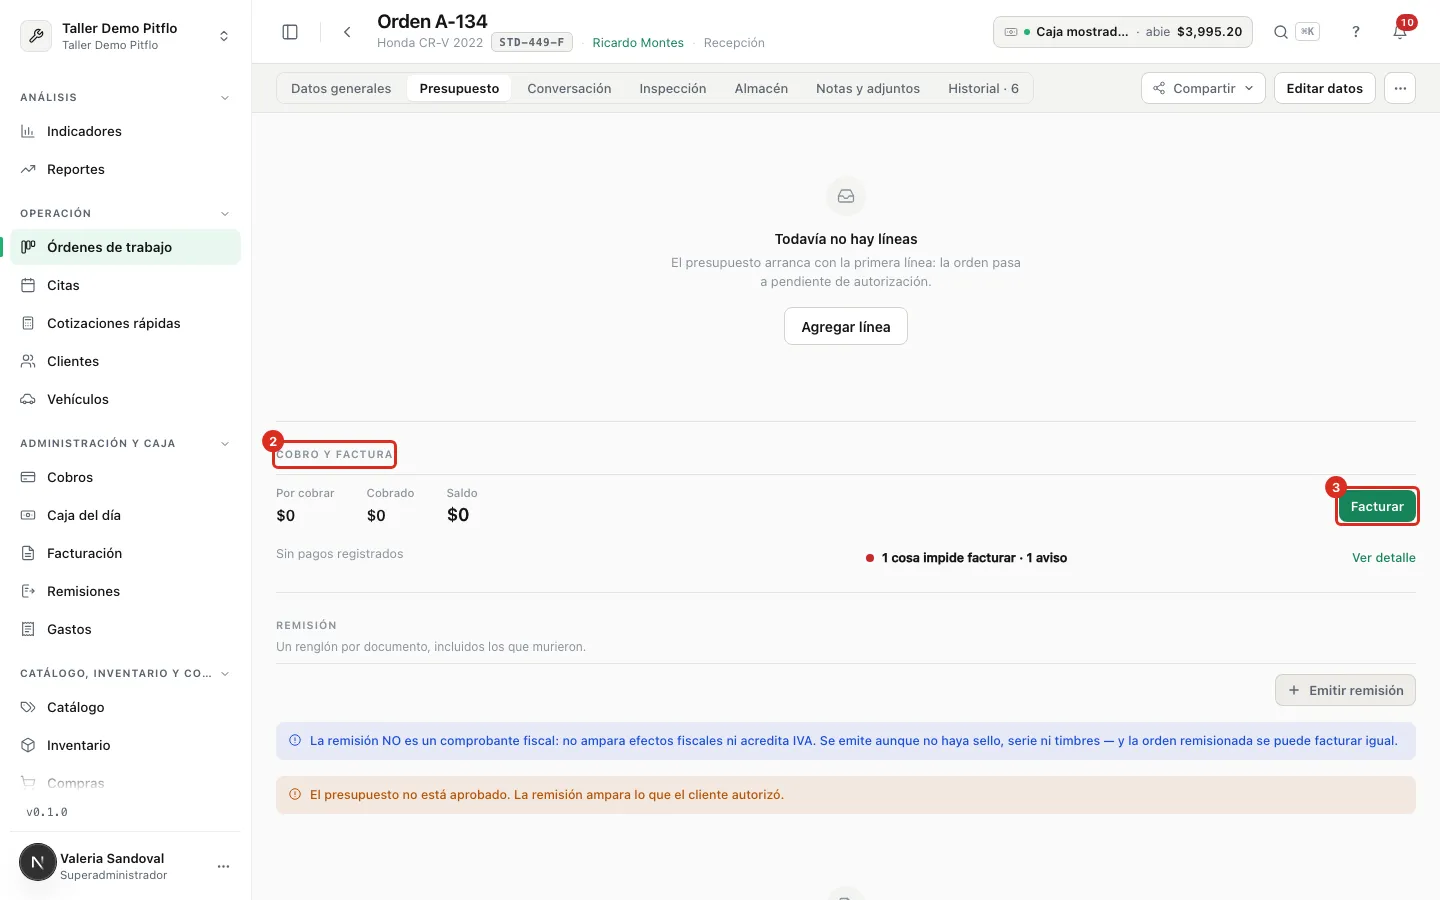The height and width of the screenshot is (900, 1440).
Task: Toggle the sidebar panel icon
Action: click(x=290, y=32)
